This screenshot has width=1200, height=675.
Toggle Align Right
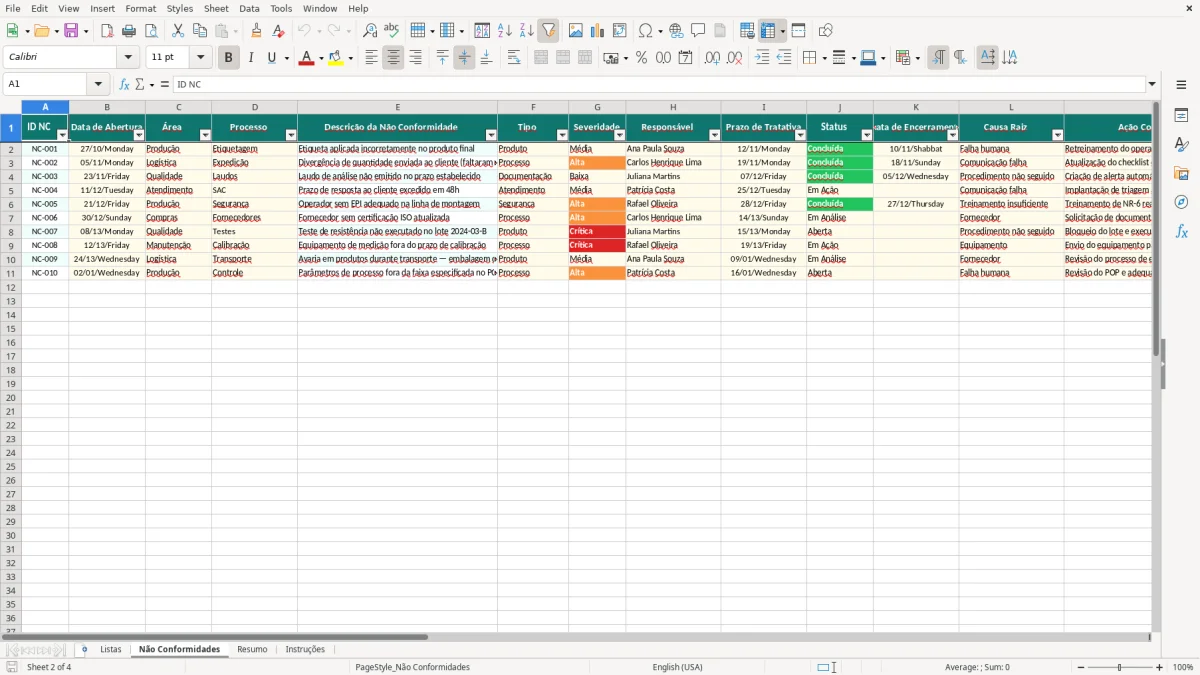(415, 58)
